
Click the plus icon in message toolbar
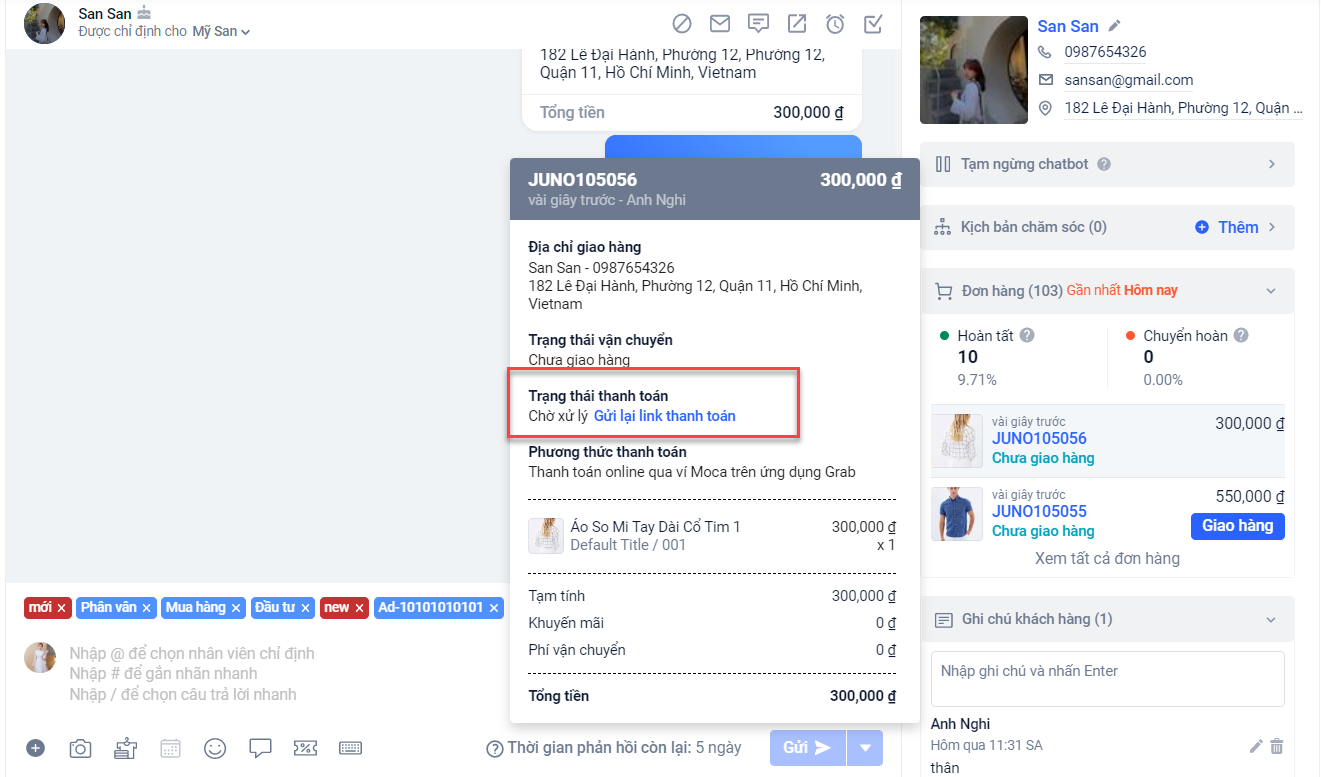[35, 748]
